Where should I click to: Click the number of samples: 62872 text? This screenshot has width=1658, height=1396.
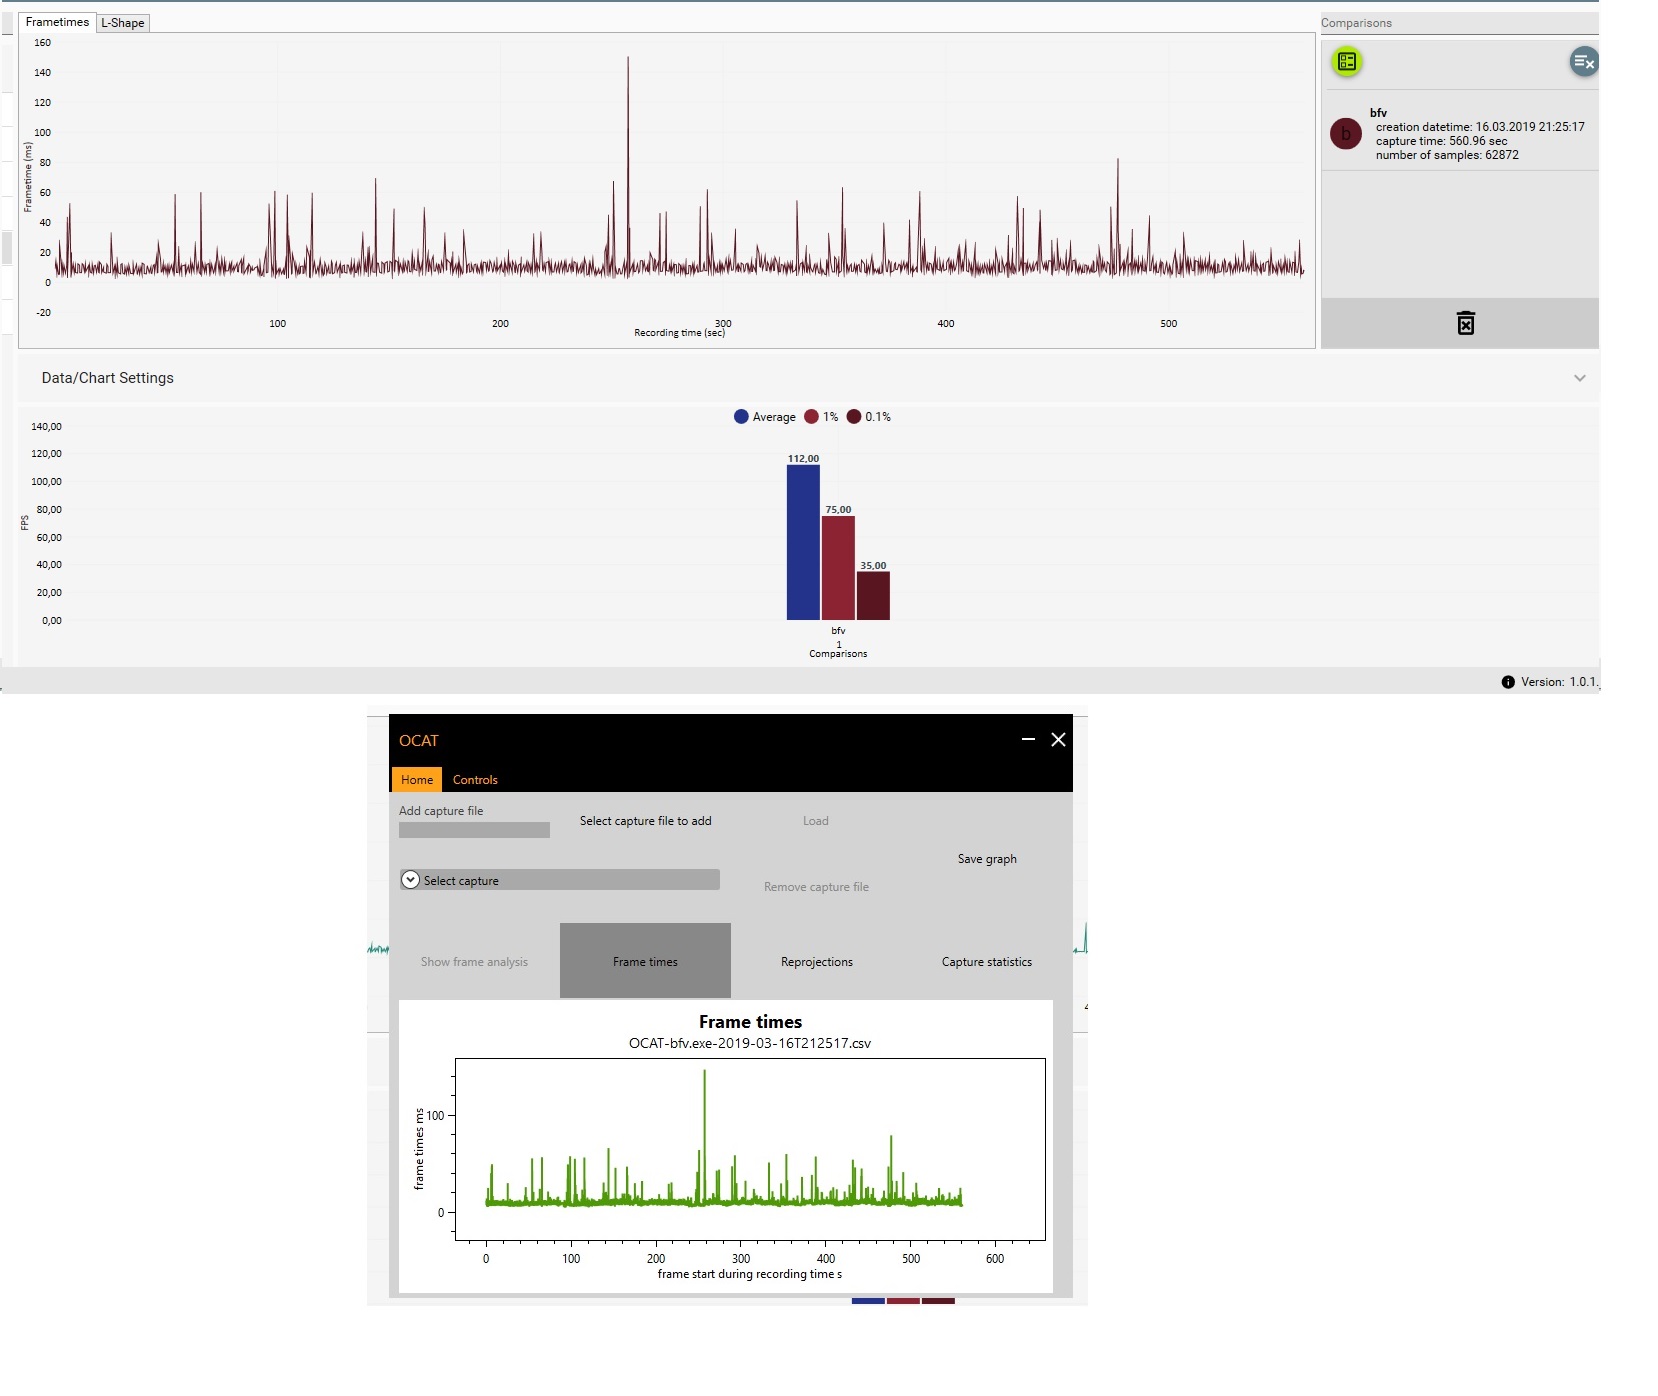pyautogui.click(x=1447, y=155)
